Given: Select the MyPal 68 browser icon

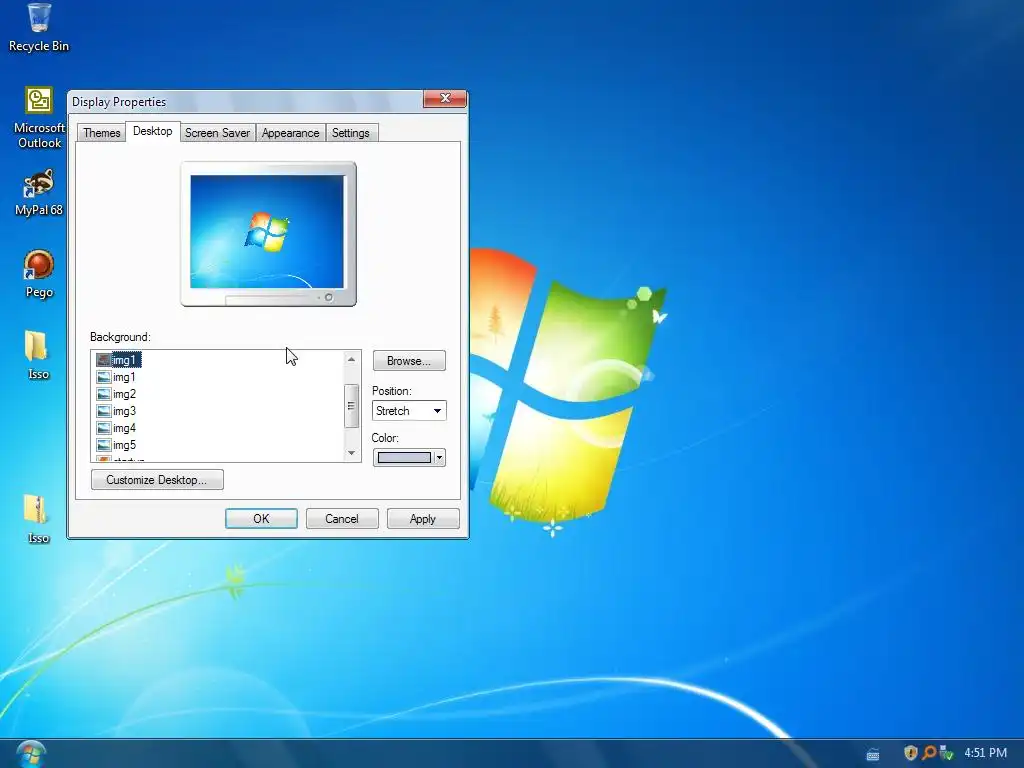Looking at the screenshot, I should [x=39, y=193].
